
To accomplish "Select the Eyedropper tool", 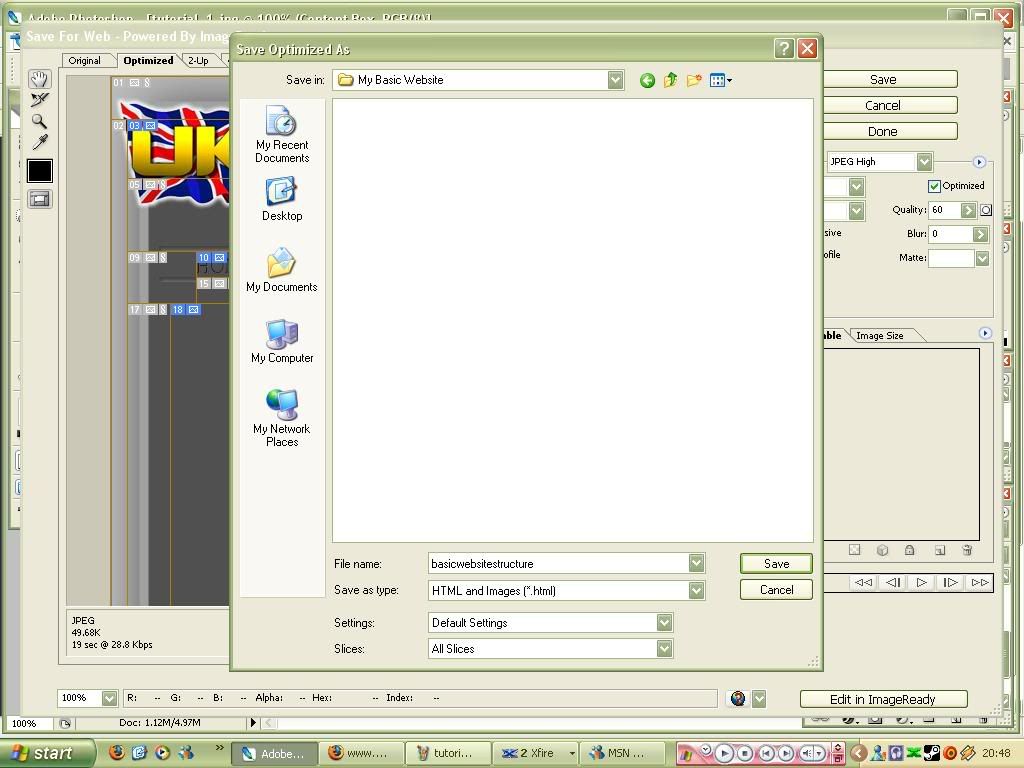I will click(39, 142).
